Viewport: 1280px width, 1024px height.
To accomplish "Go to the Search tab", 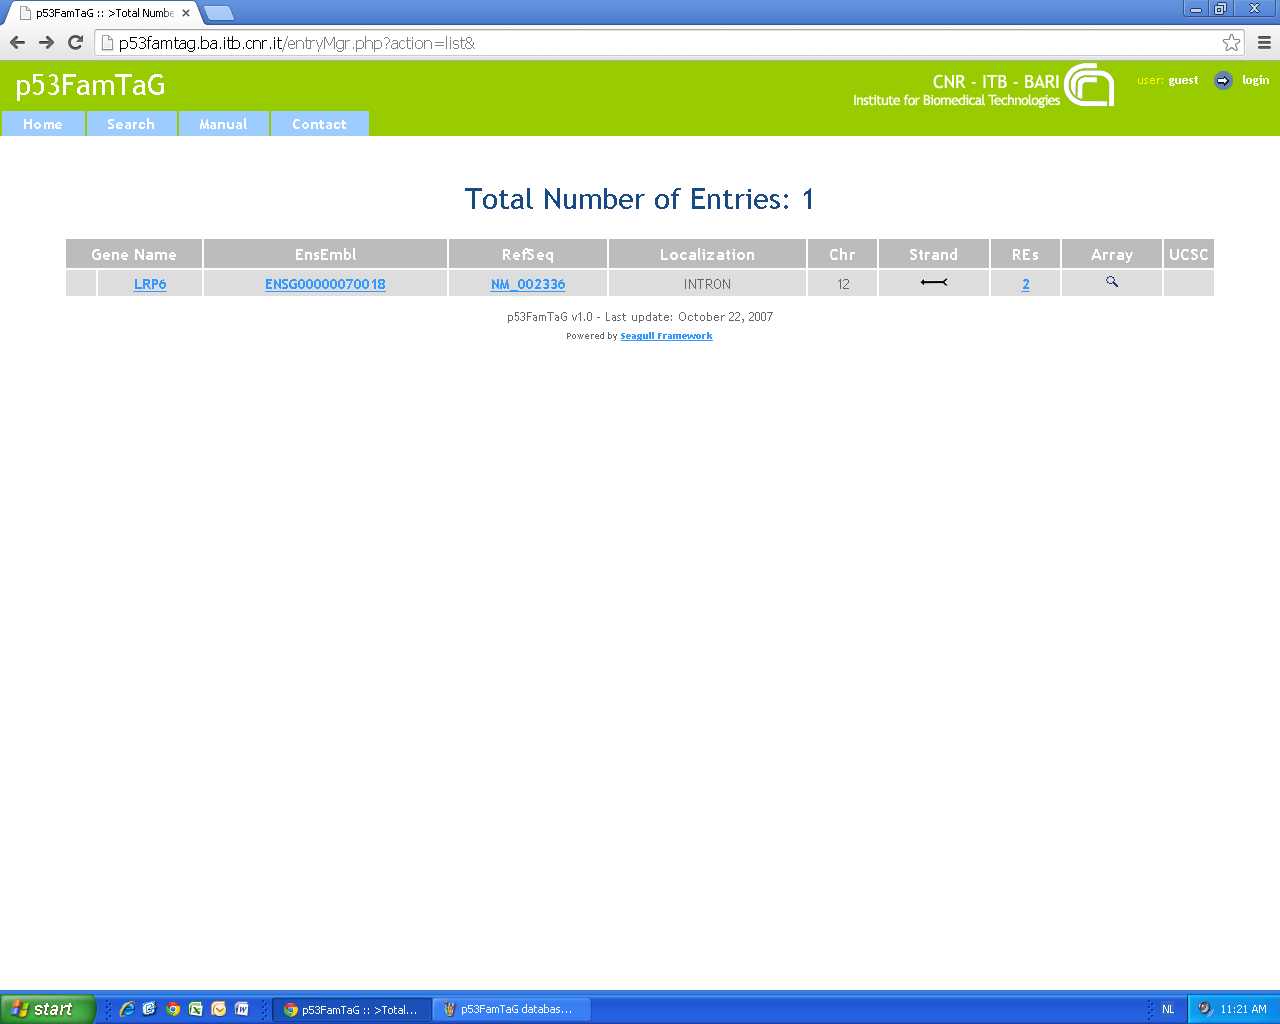I will click(x=131, y=124).
